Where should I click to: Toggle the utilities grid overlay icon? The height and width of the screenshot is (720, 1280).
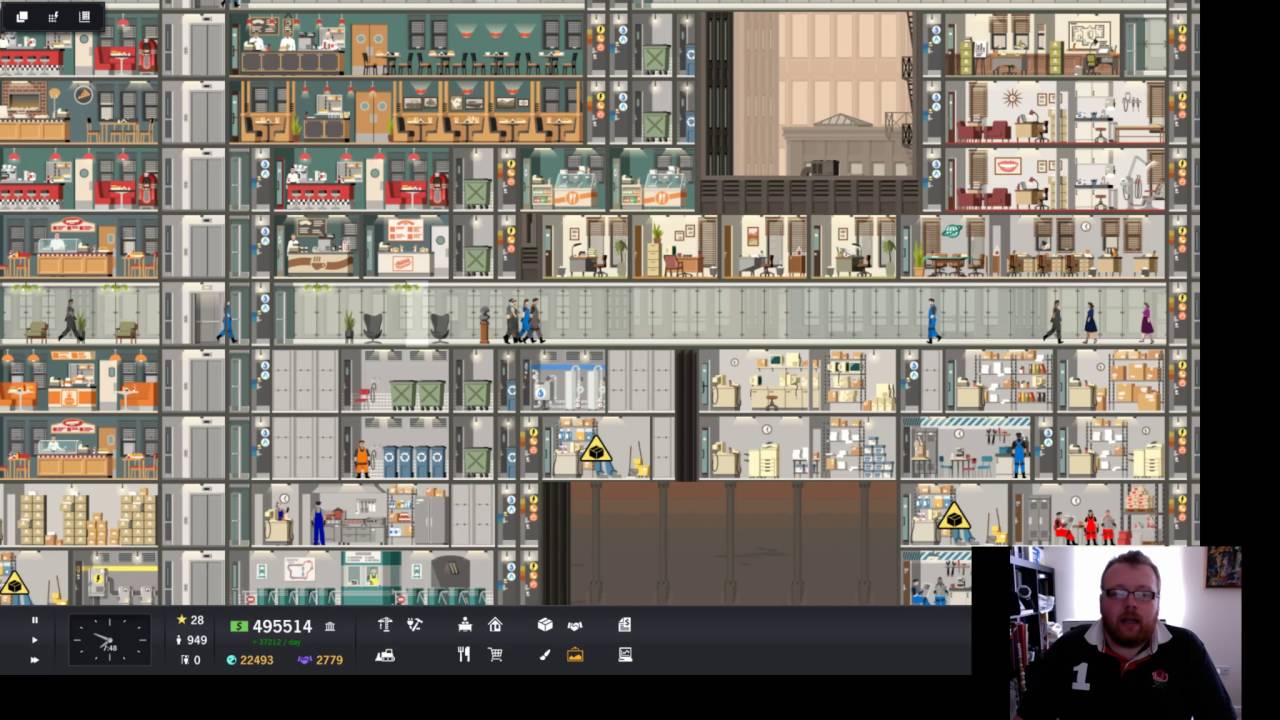pyautogui.click(x=53, y=16)
